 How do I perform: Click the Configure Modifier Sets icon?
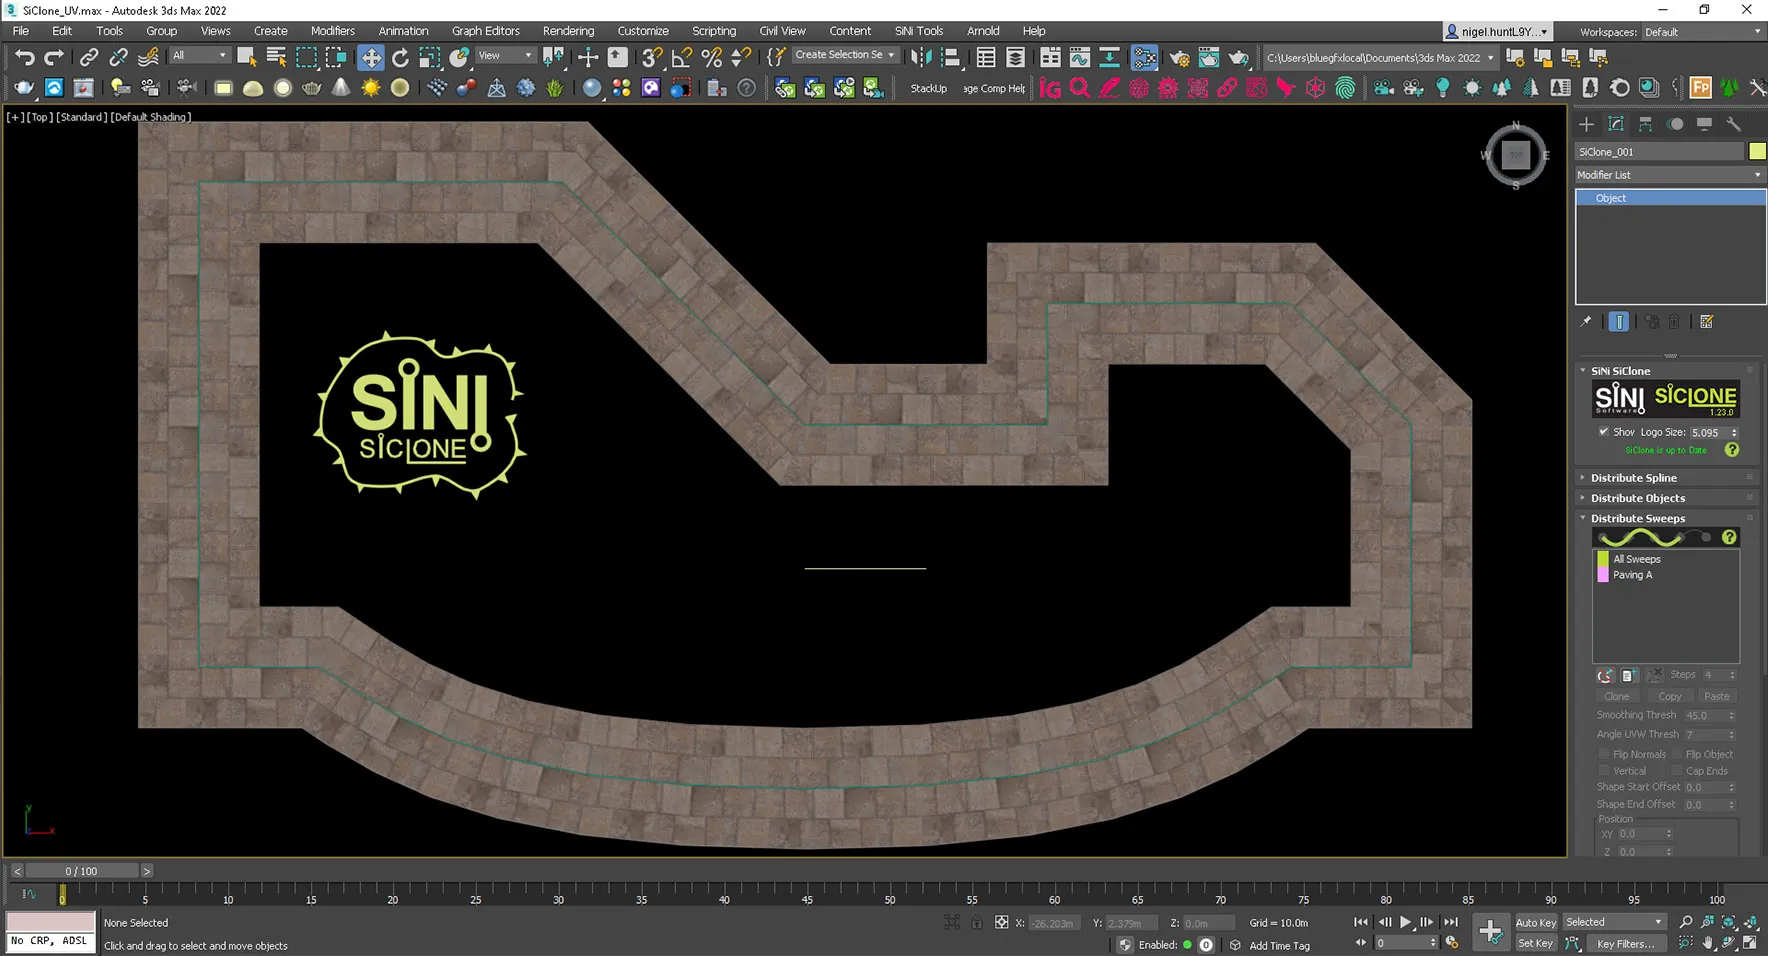tap(1707, 322)
